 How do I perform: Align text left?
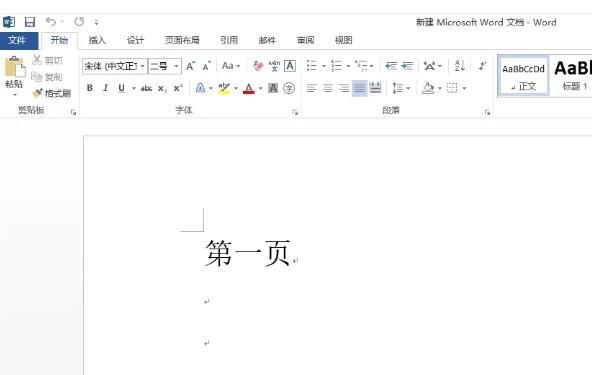click(x=311, y=88)
